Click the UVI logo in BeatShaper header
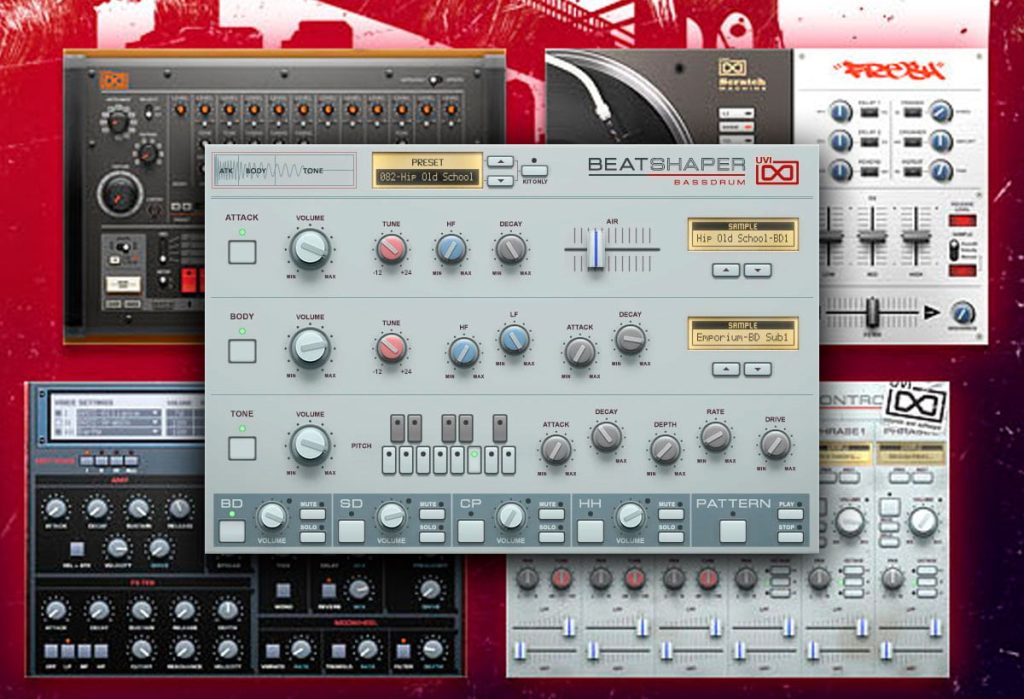1024x699 pixels. click(777, 171)
